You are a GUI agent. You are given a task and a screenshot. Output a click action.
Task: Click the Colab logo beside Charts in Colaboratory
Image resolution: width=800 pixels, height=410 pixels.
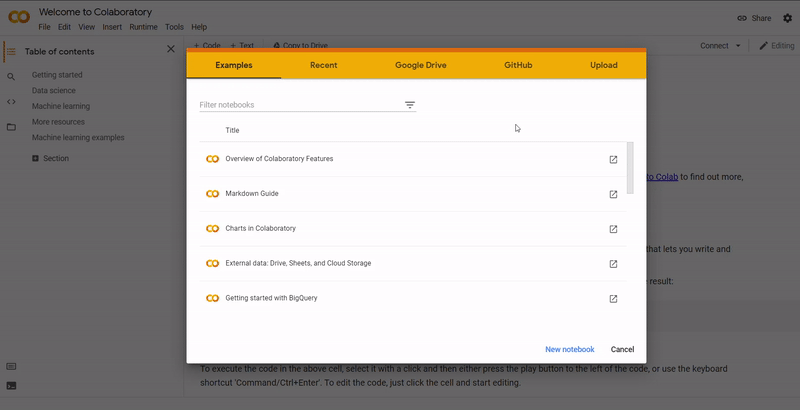212,228
